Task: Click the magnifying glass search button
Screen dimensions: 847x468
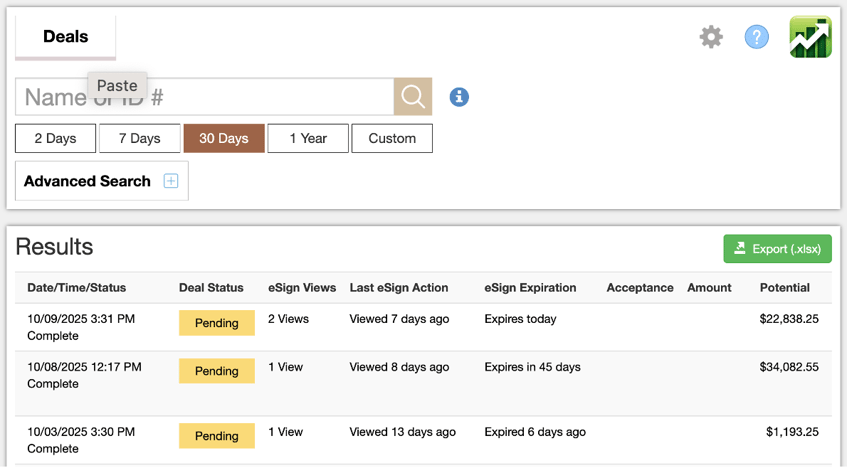Action: tap(413, 97)
